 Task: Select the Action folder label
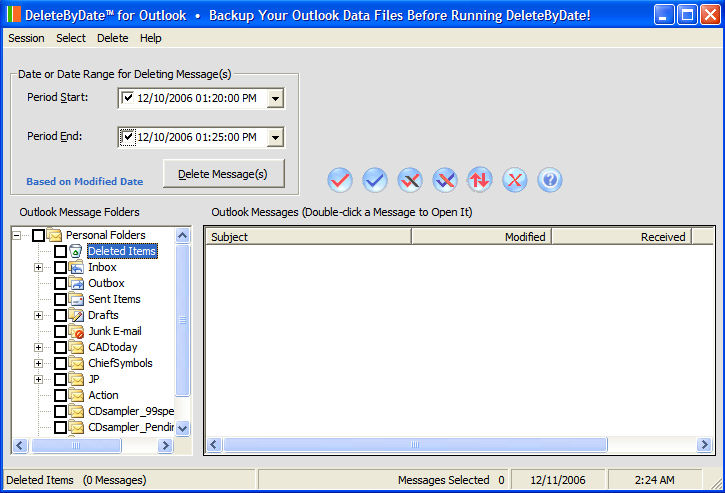[103, 395]
